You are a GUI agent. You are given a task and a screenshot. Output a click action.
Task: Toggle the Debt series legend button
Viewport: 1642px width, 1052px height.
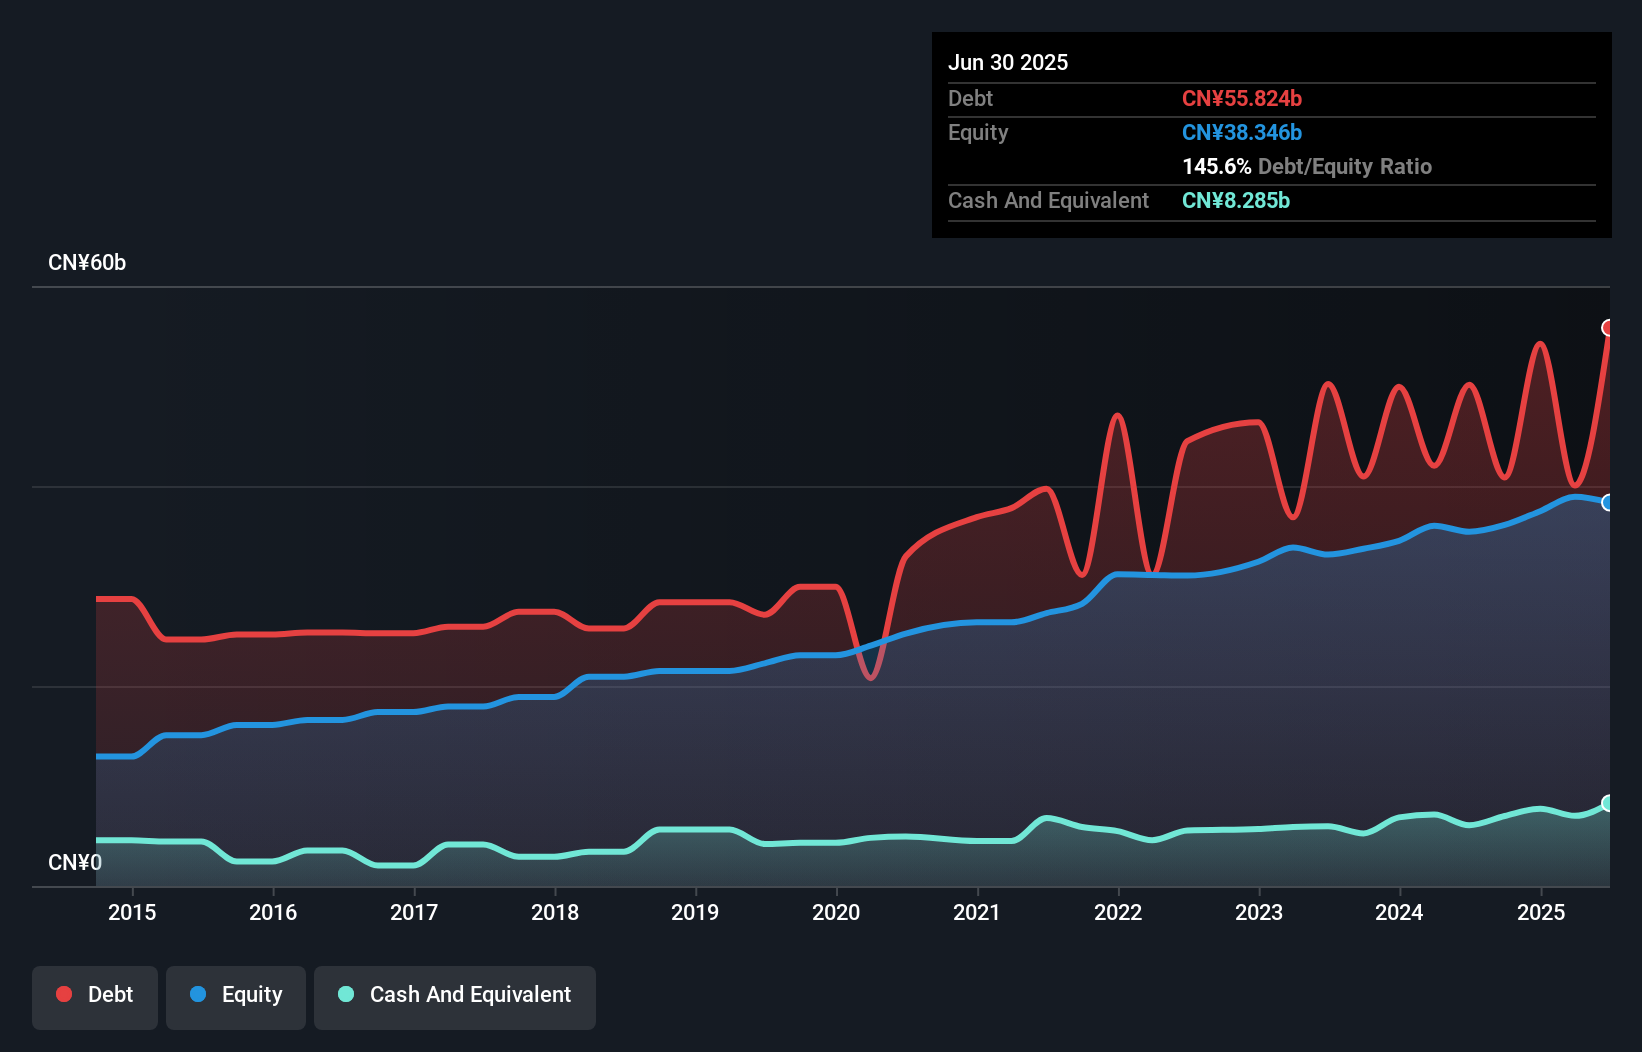(95, 996)
